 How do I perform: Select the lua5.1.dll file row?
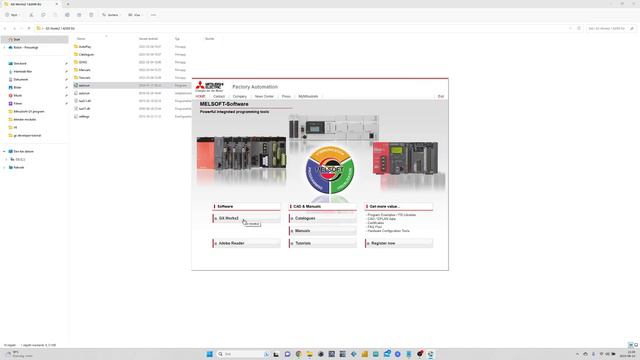pyautogui.click(x=132, y=101)
